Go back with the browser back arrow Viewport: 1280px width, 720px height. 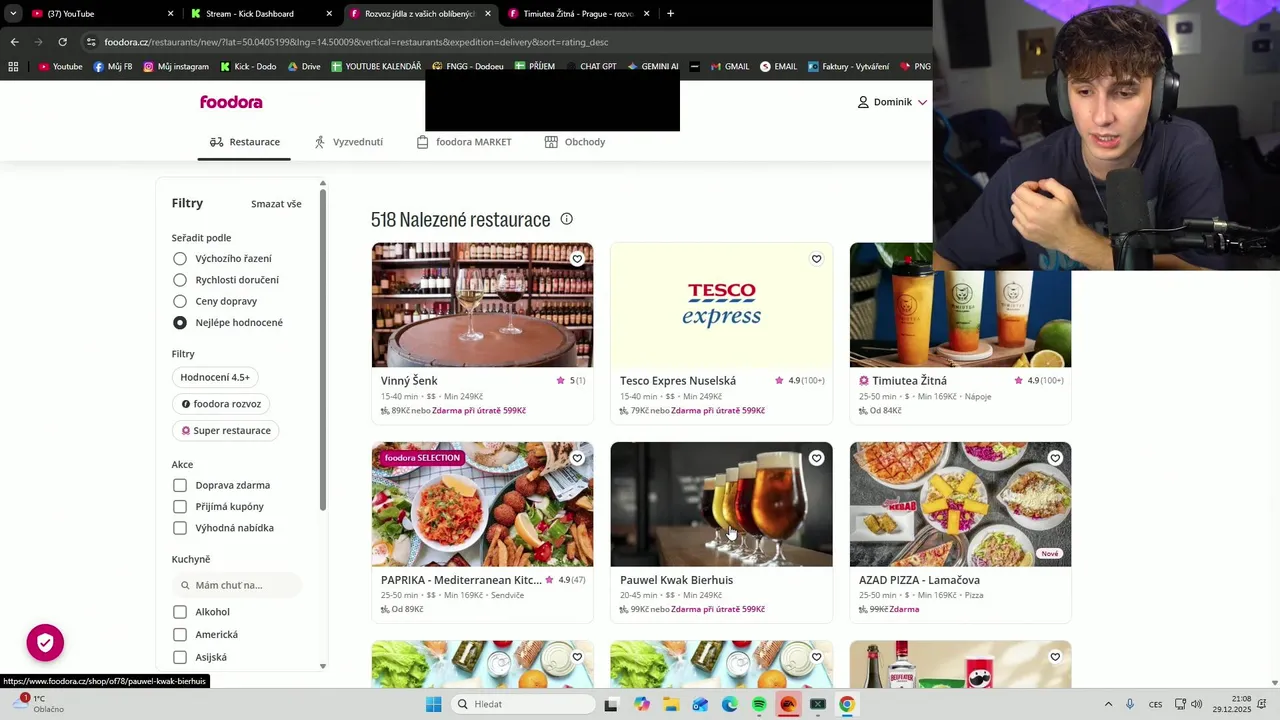tap(14, 42)
